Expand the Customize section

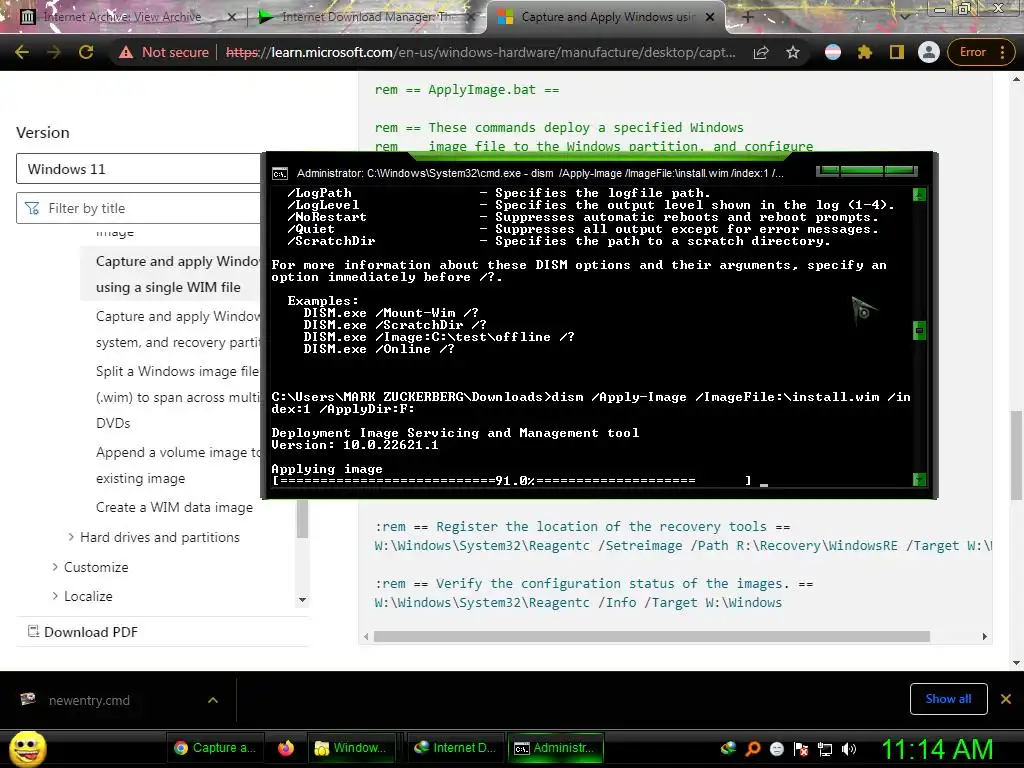[96, 567]
